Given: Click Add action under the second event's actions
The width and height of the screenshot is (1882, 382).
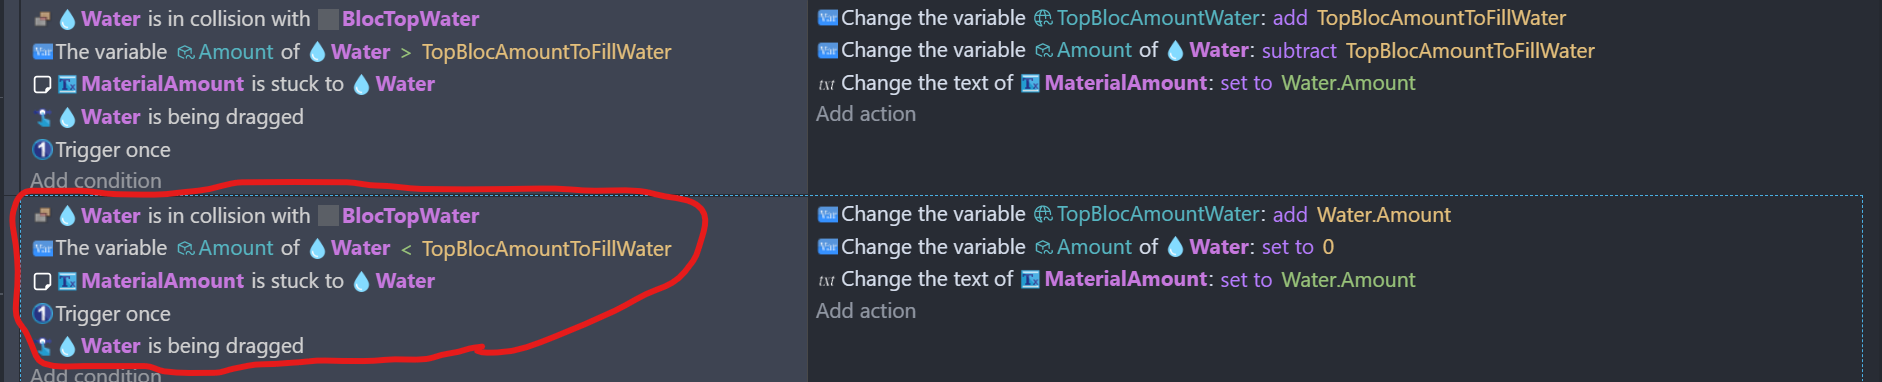Looking at the screenshot, I should tap(866, 311).
